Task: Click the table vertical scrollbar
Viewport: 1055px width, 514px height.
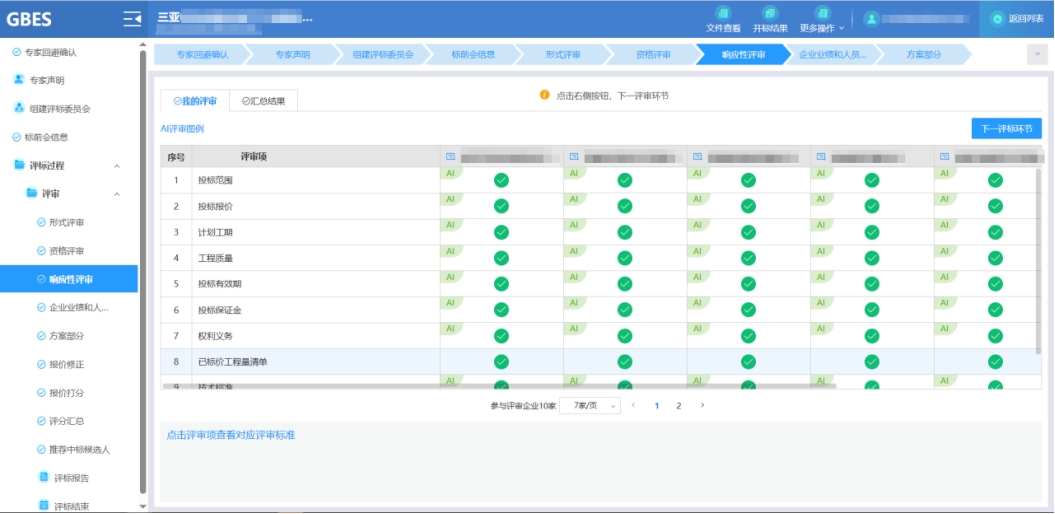Action: [x=1039, y=261]
